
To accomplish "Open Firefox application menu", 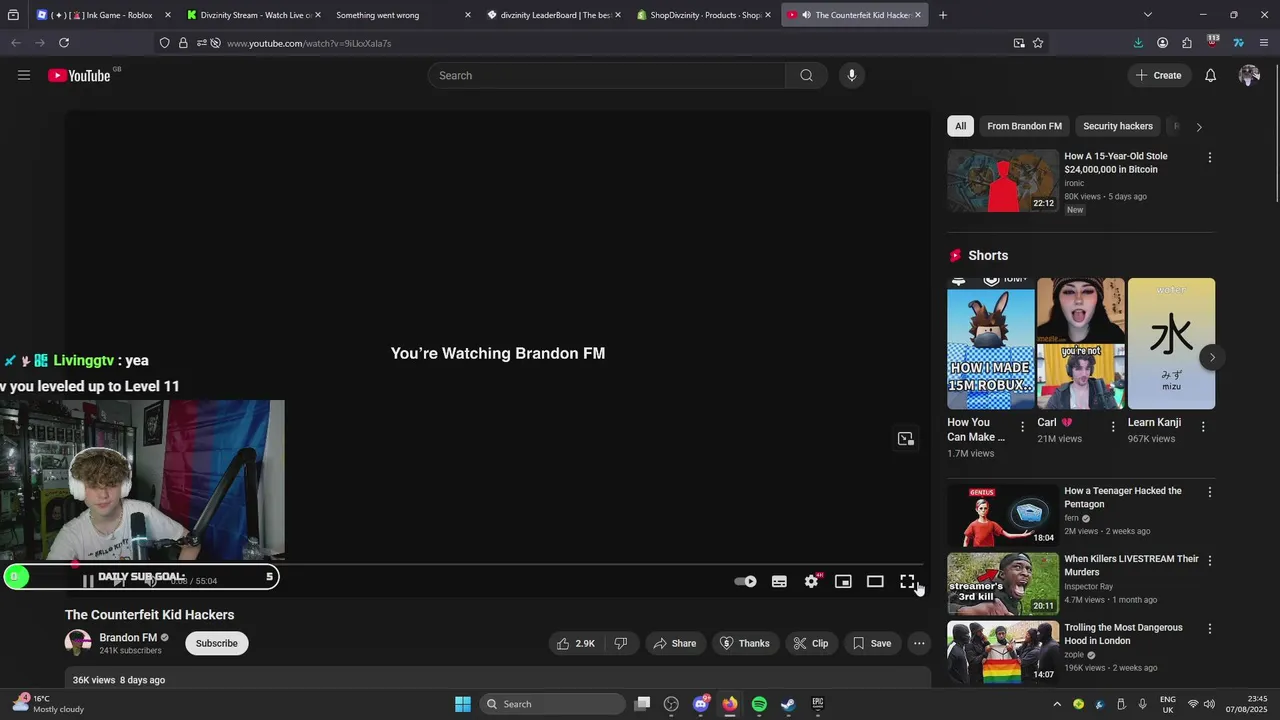I will 1264,43.
